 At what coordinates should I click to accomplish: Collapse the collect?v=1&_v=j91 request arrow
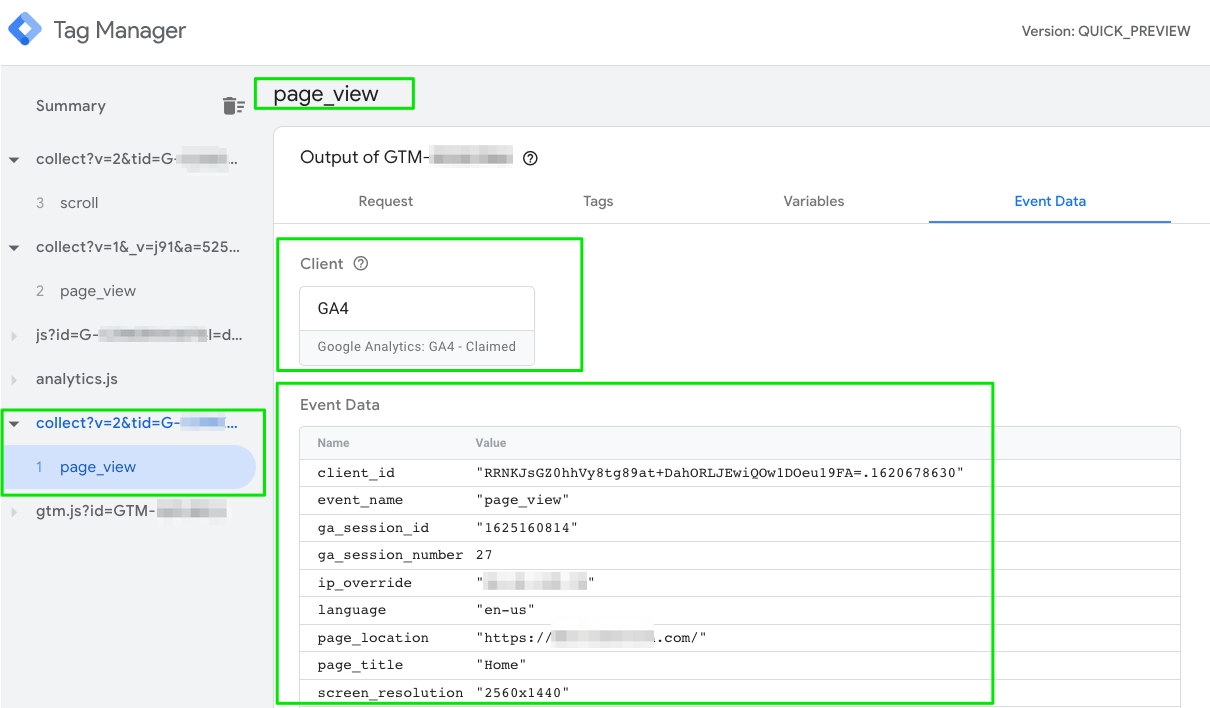pyautogui.click(x=14, y=248)
